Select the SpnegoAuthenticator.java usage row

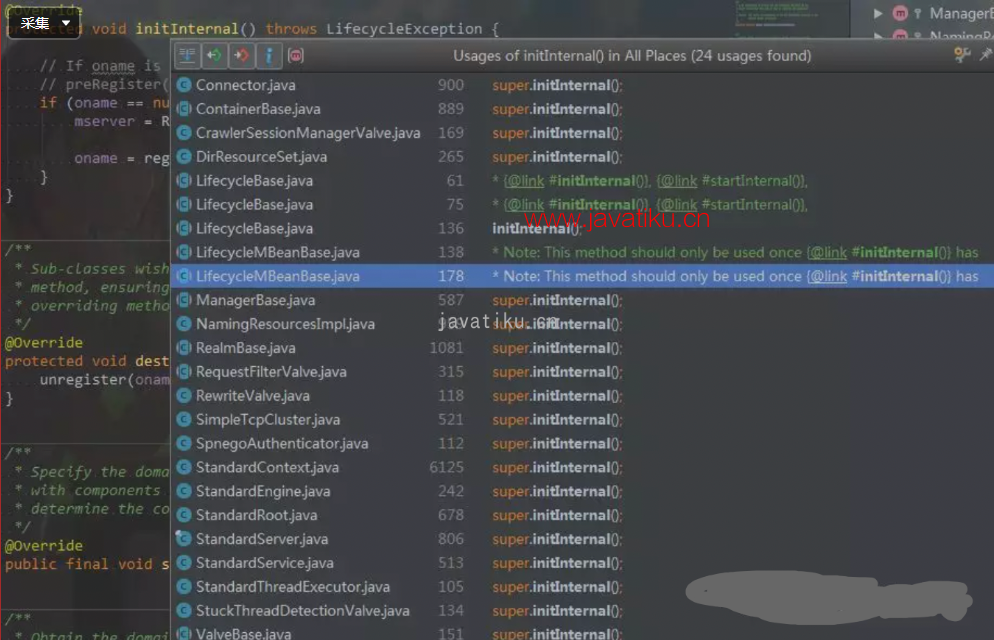[x=582, y=444]
